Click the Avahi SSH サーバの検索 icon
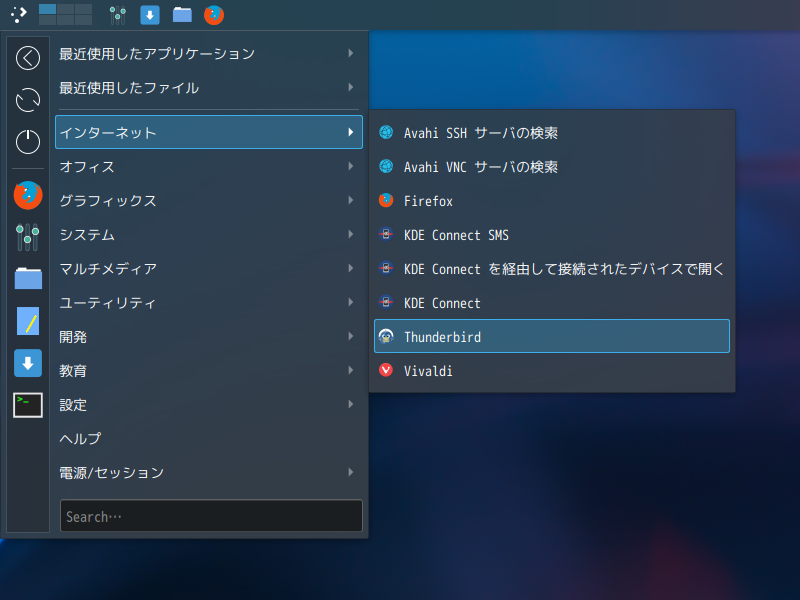Viewport: 800px width, 600px height. [386, 133]
